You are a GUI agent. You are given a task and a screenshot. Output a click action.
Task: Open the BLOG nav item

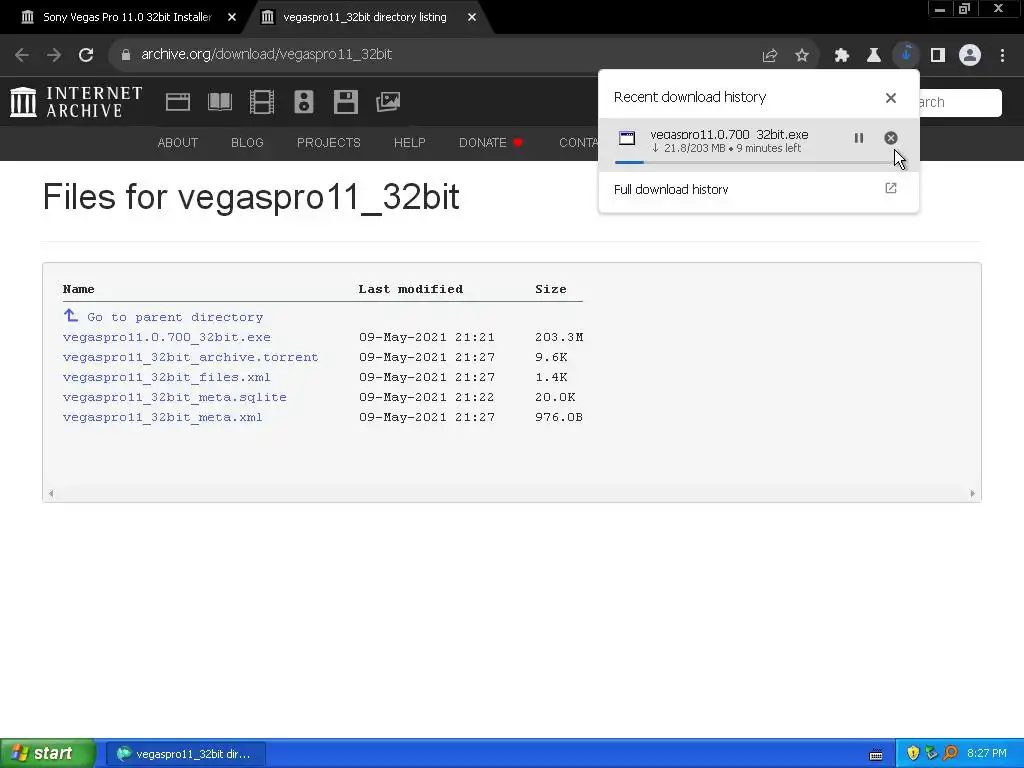(248, 142)
